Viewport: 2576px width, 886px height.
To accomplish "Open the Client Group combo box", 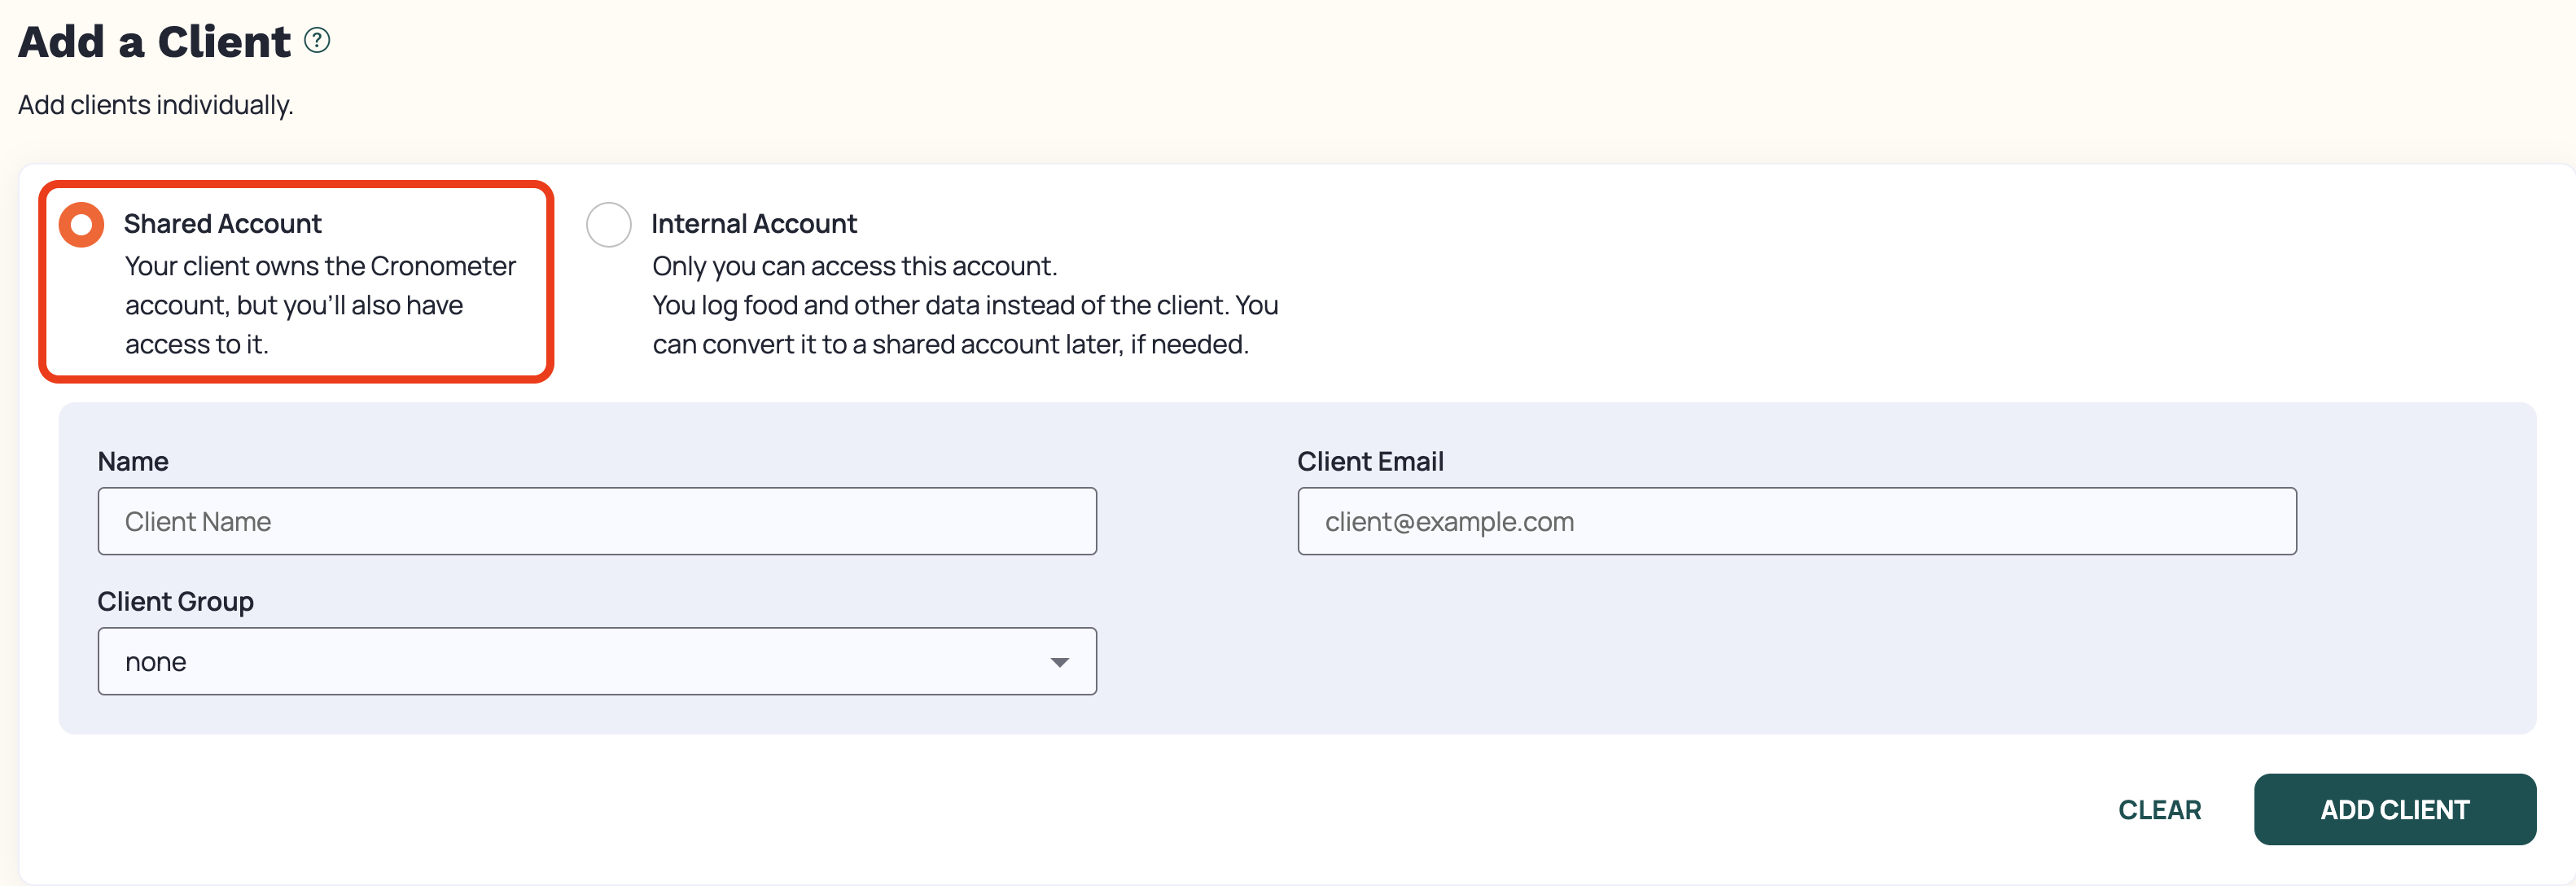I will (597, 661).
